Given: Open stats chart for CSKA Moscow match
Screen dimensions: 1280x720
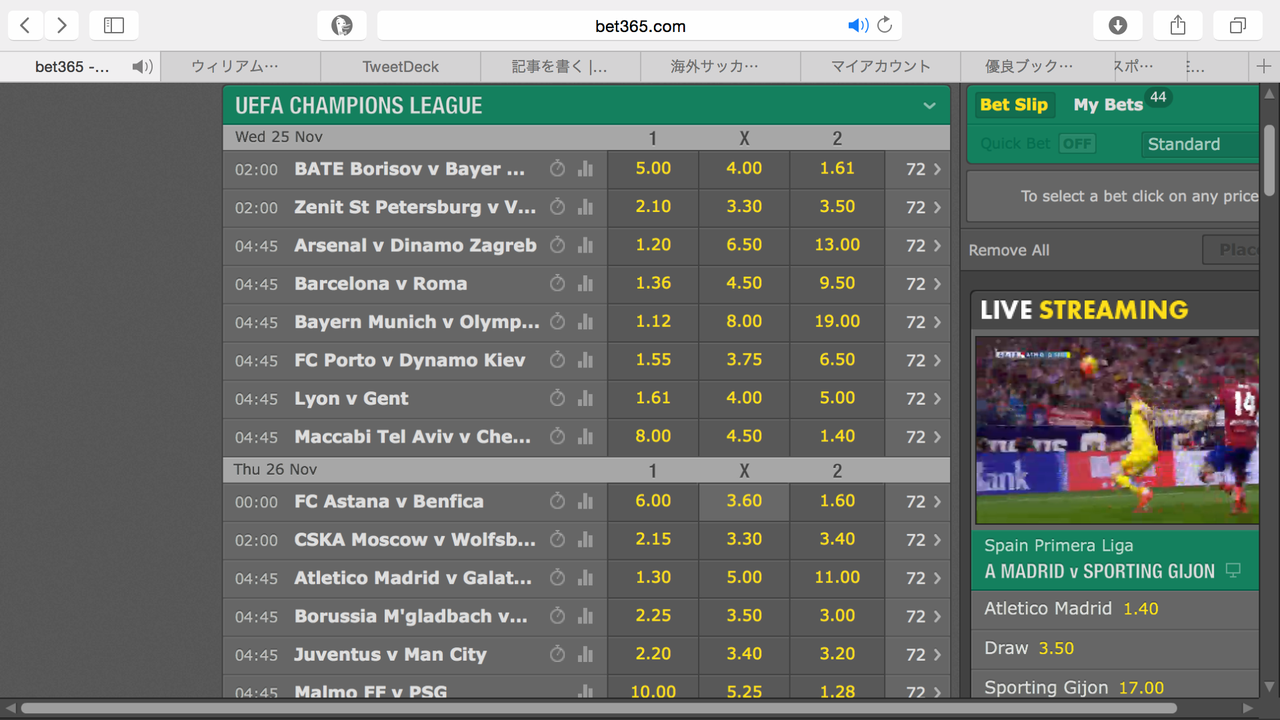Looking at the screenshot, I should (585, 540).
